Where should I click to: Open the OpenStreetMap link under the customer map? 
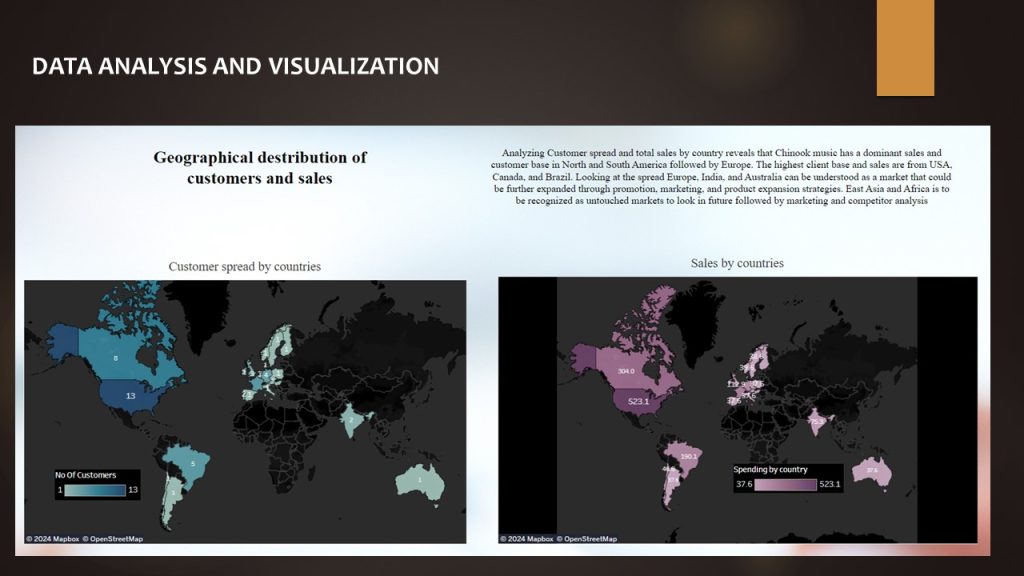coord(112,539)
